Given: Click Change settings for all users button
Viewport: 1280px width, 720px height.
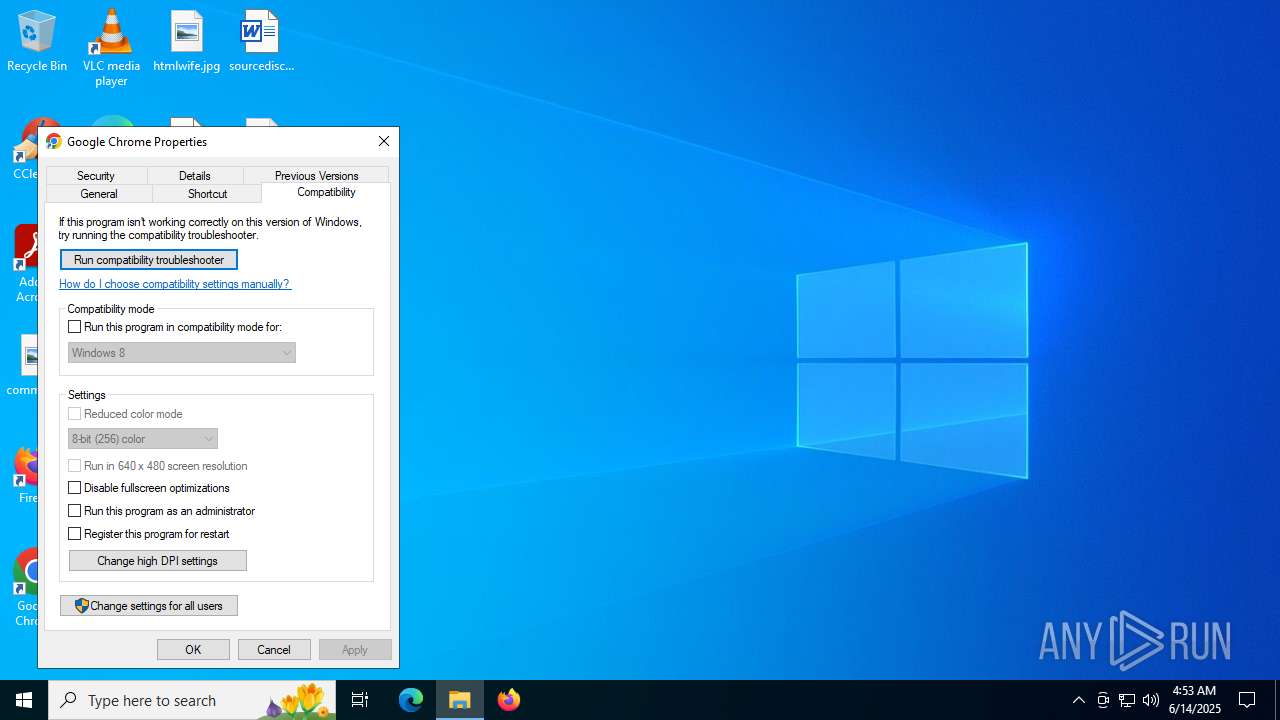Looking at the screenshot, I should click(x=149, y=606).
